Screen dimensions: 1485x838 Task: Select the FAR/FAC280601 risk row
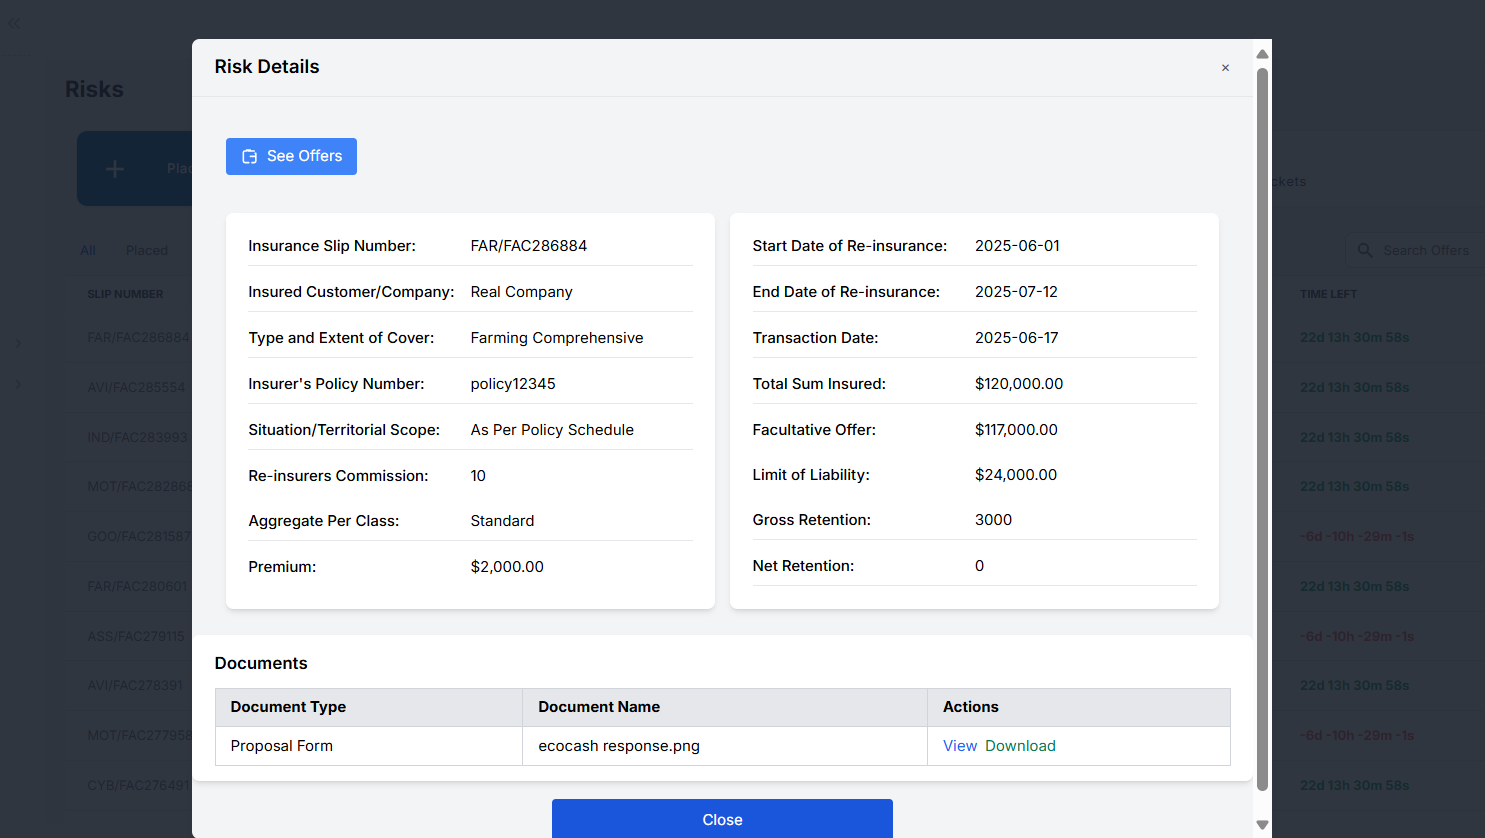pyautogui.click(x=137, y=586)
